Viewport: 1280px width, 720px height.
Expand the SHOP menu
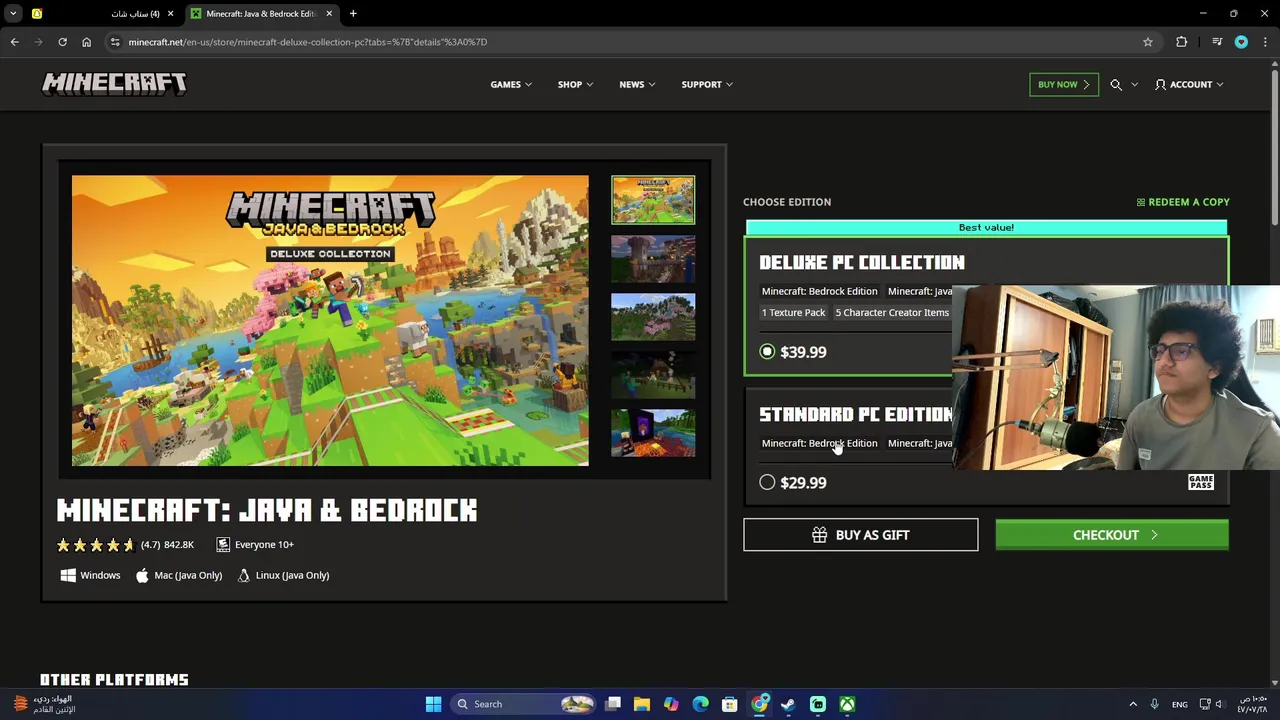pos(575,85)
